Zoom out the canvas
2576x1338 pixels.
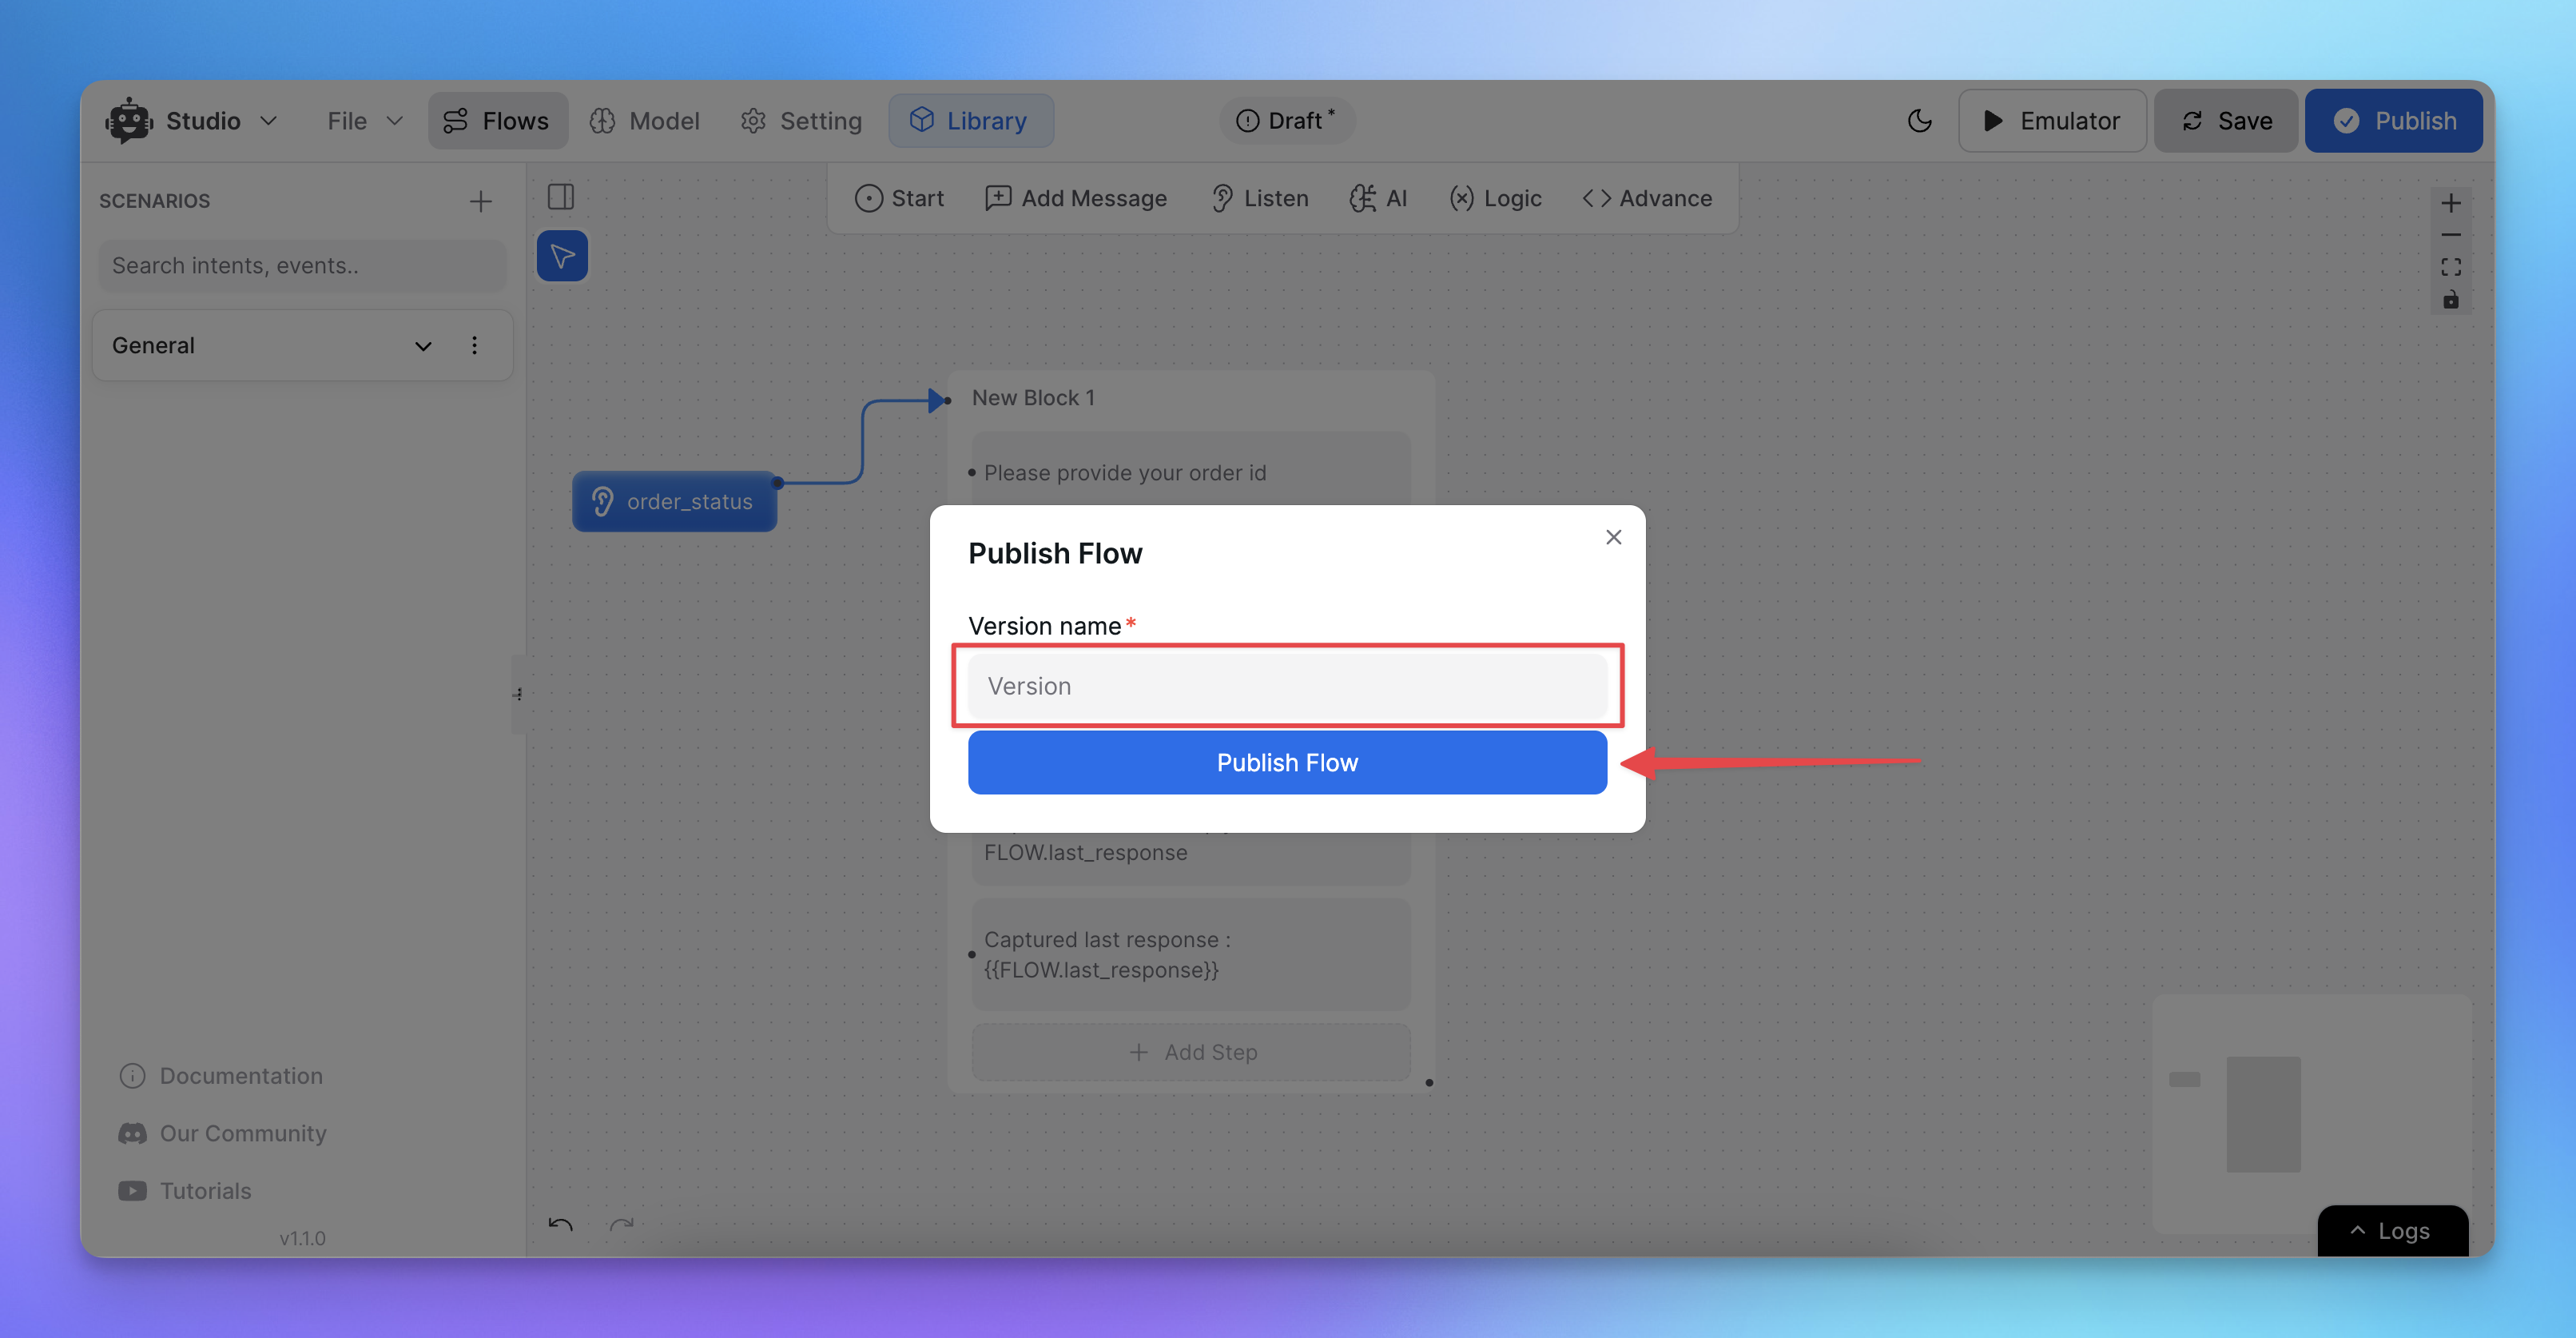point(2451,236)
